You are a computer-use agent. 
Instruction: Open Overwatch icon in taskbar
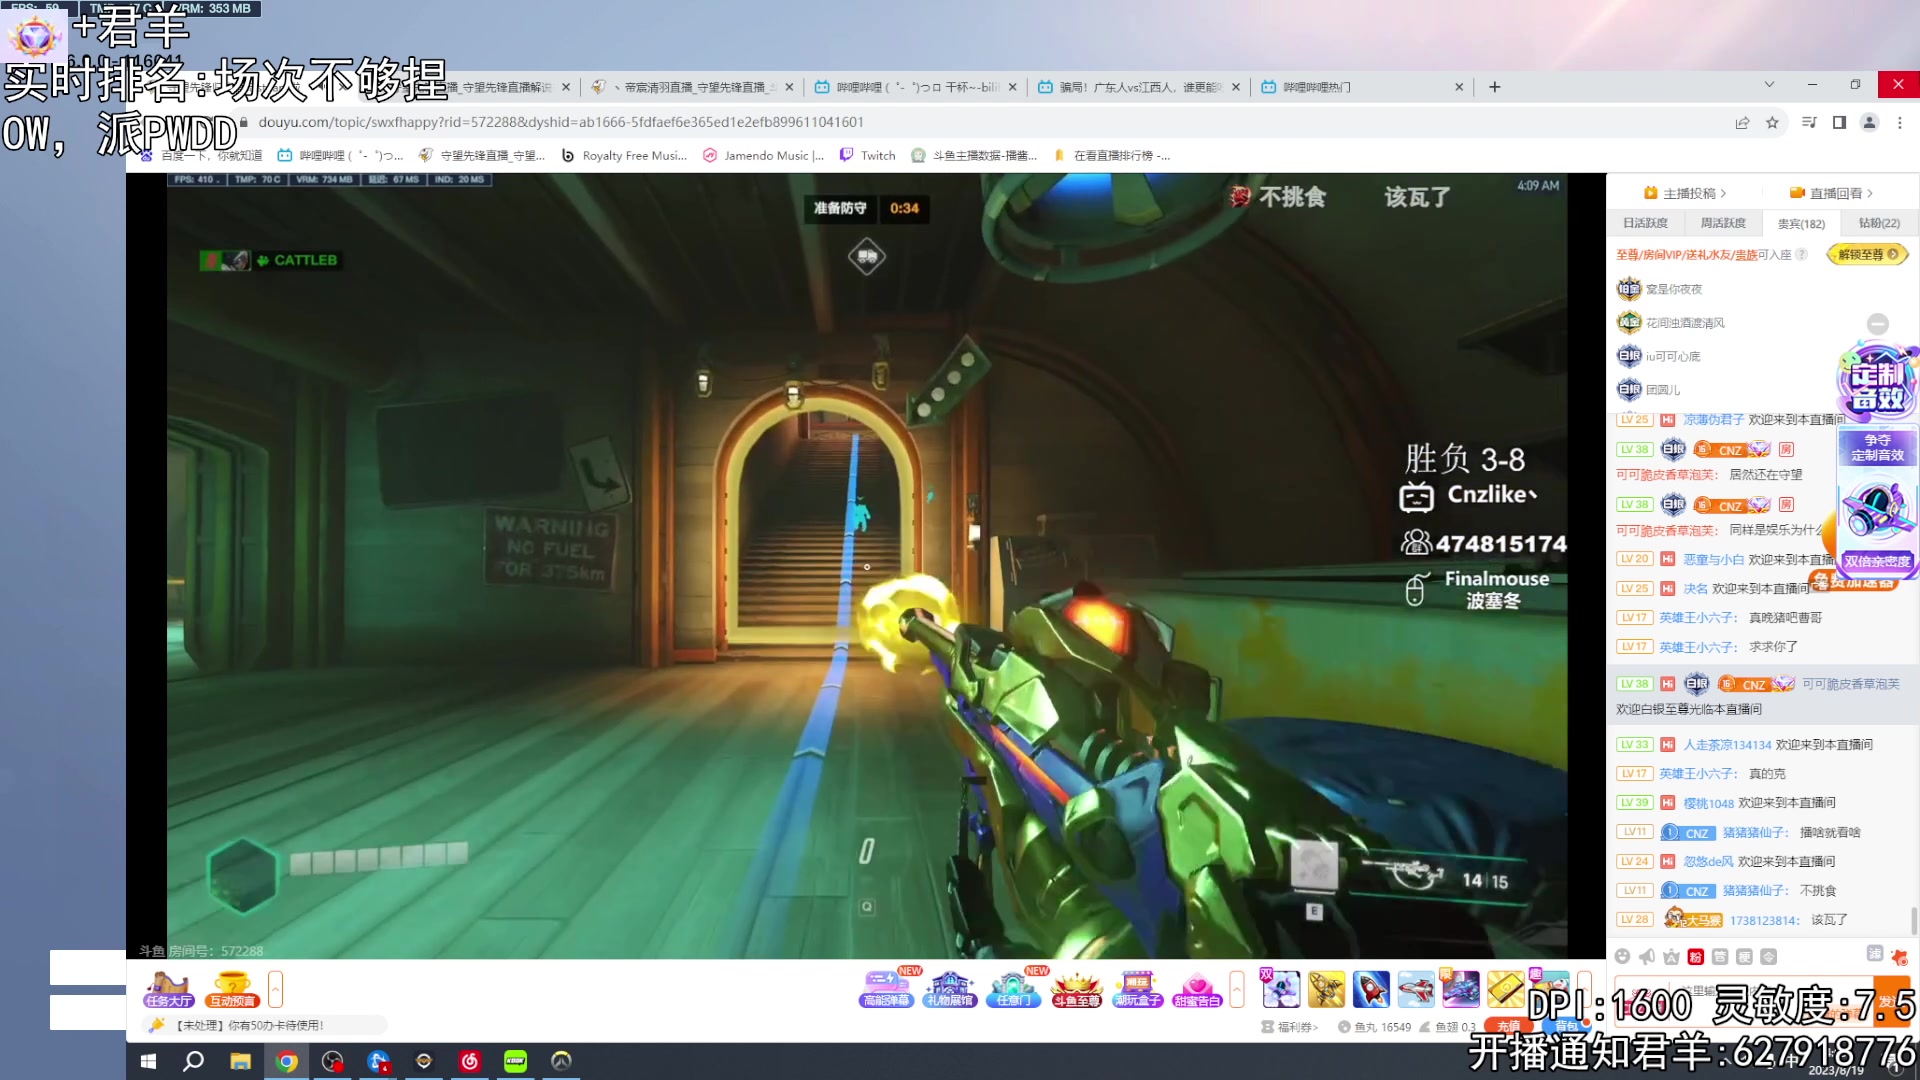point(561,1061)
